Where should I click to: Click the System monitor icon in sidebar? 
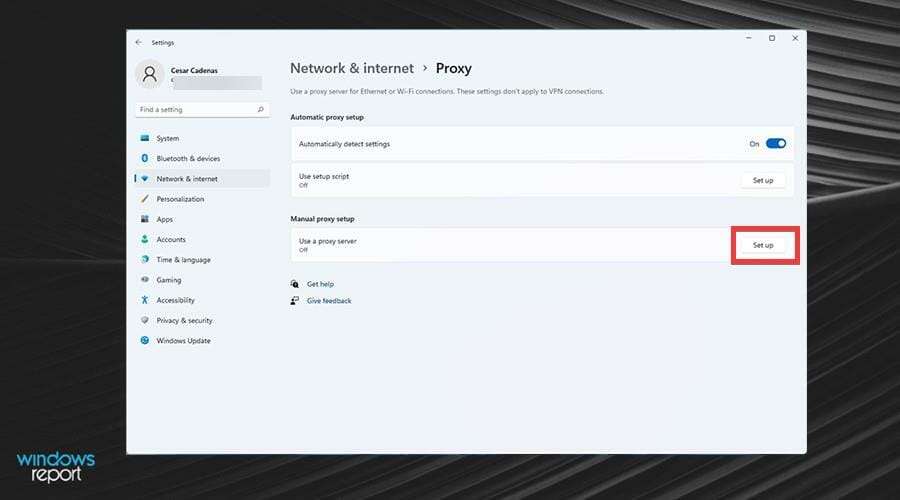pos(145,138)
